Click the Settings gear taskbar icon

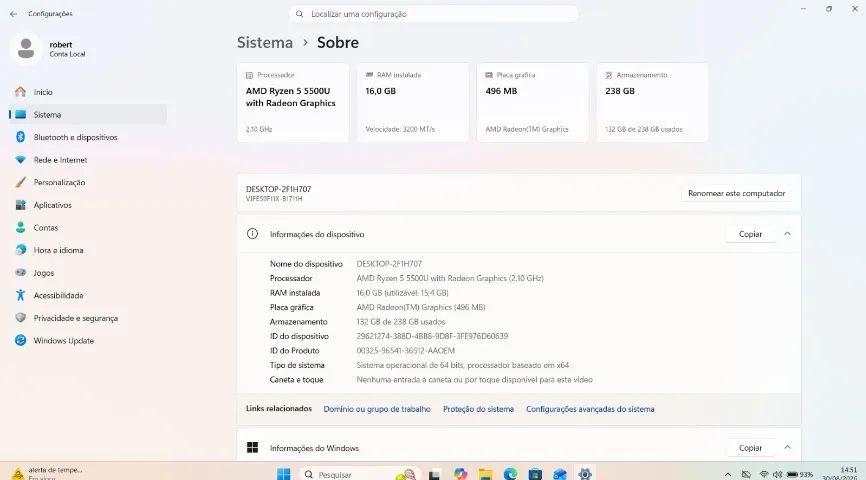[585, 474]
